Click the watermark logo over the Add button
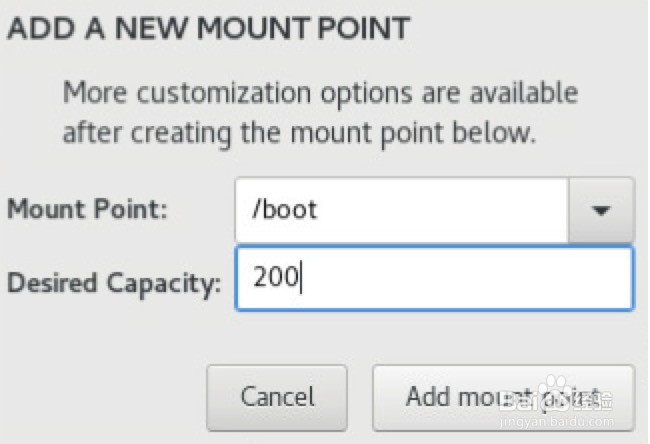The image size is (650, 444). point(556,396)
